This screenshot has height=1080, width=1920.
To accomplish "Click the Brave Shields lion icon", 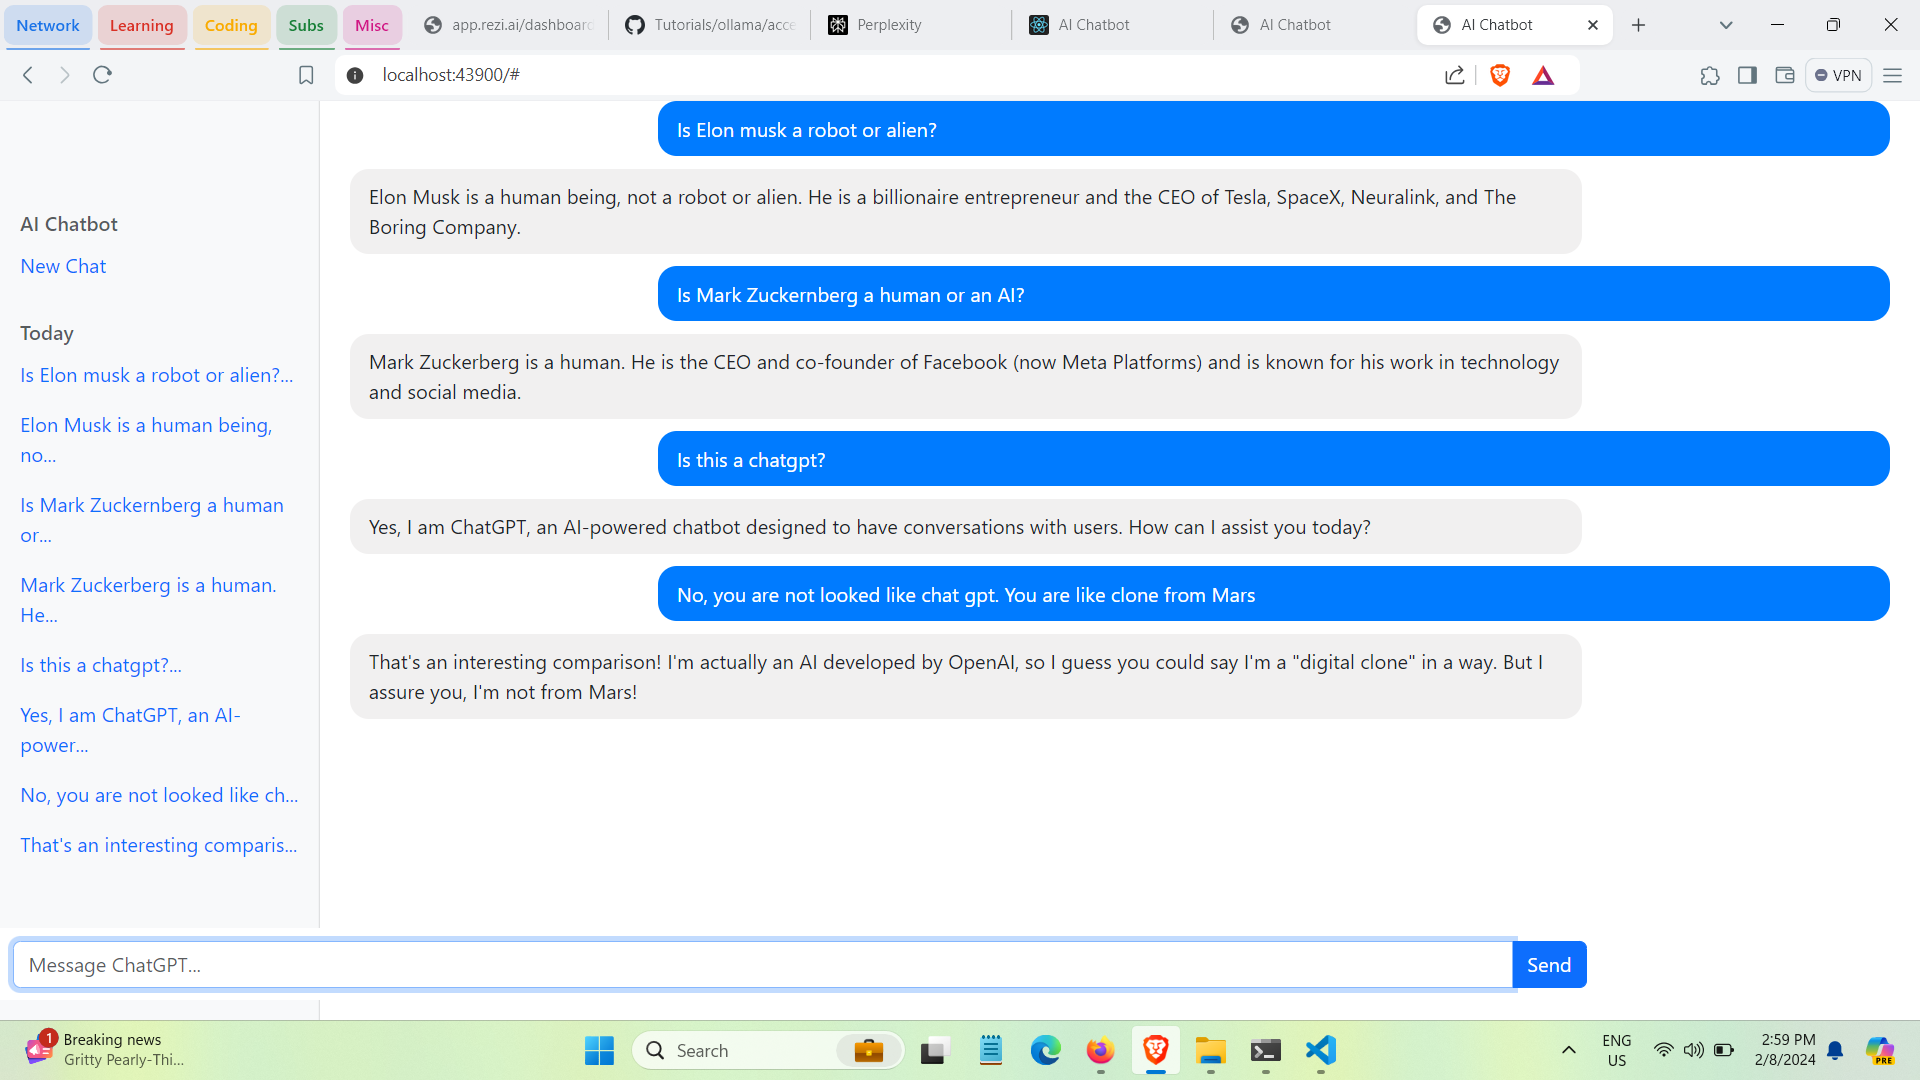I will pyautogui.click(x=1499, y=75).
